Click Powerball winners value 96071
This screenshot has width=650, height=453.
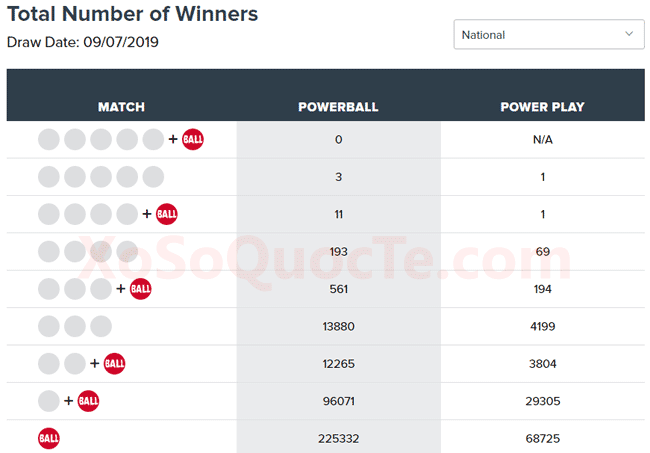[x=338, y=401]
